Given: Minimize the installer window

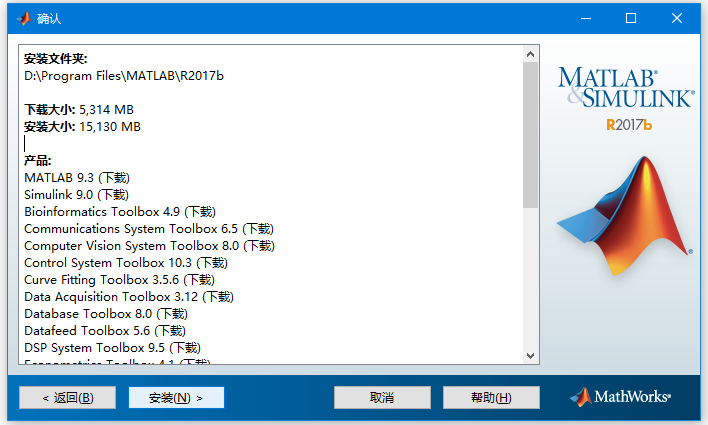Looking at the screenshot, I should pyautogui.click(x=586, y=18).
